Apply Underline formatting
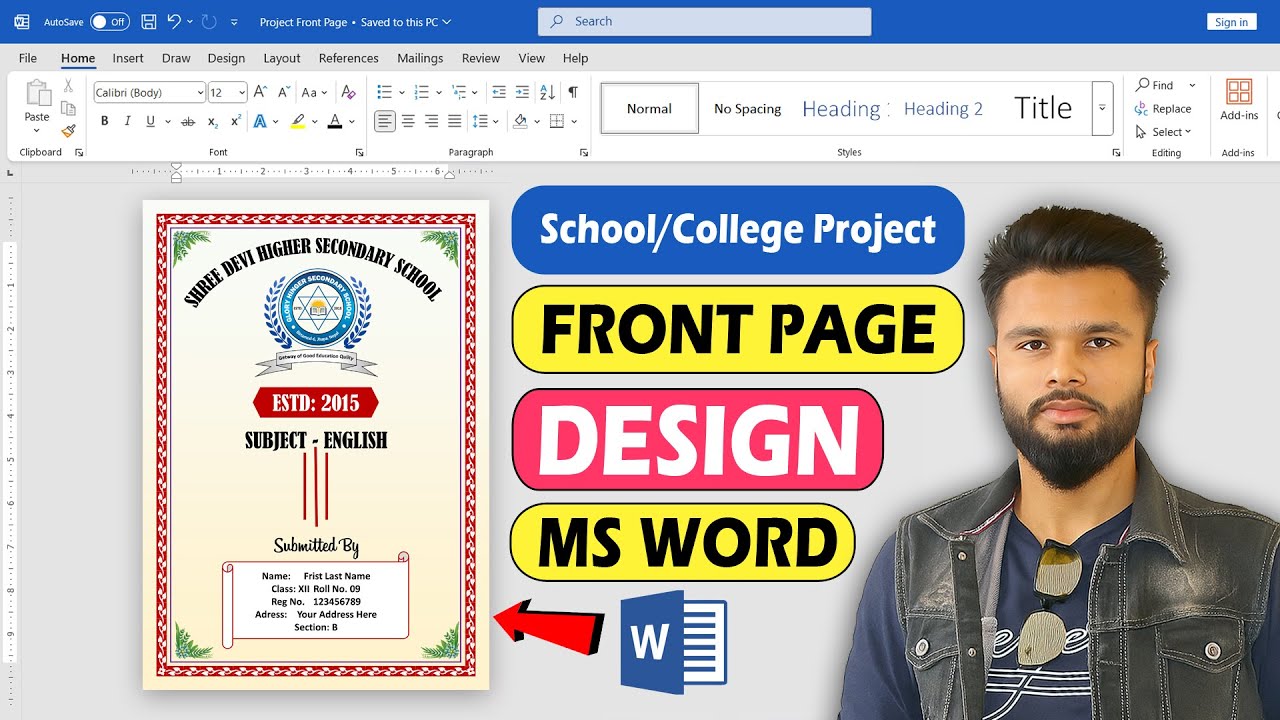This screenshot has height=720, width=1280. pyautogui.click(x=151, y=121)
